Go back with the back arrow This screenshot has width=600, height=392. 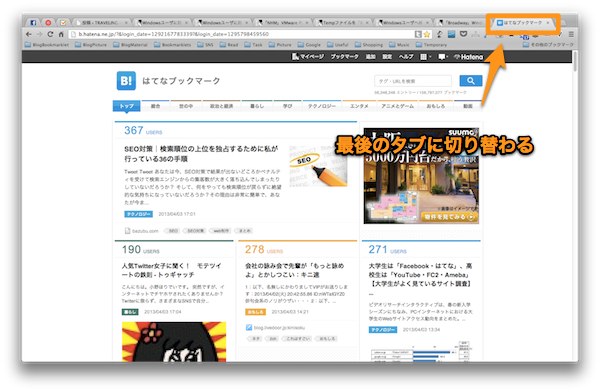[29, 34]
